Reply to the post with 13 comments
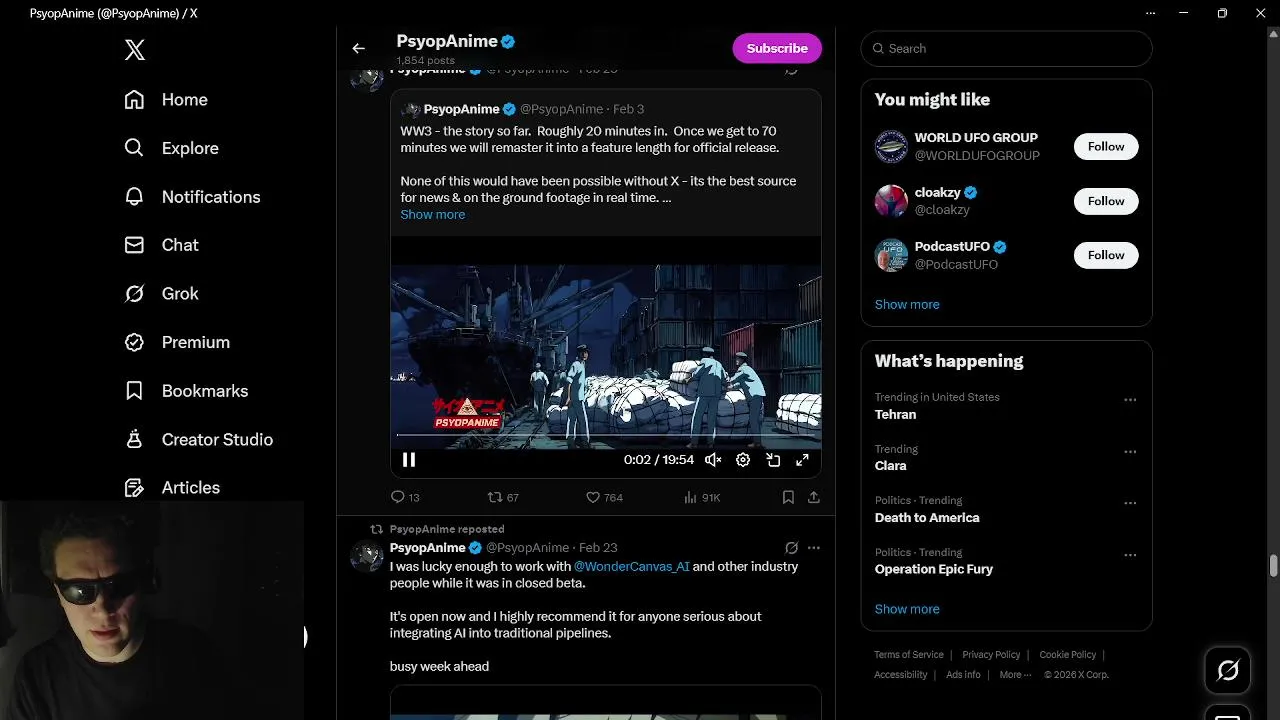The width and height of the screenshot is (1280, 720). (x=405, y=497)
